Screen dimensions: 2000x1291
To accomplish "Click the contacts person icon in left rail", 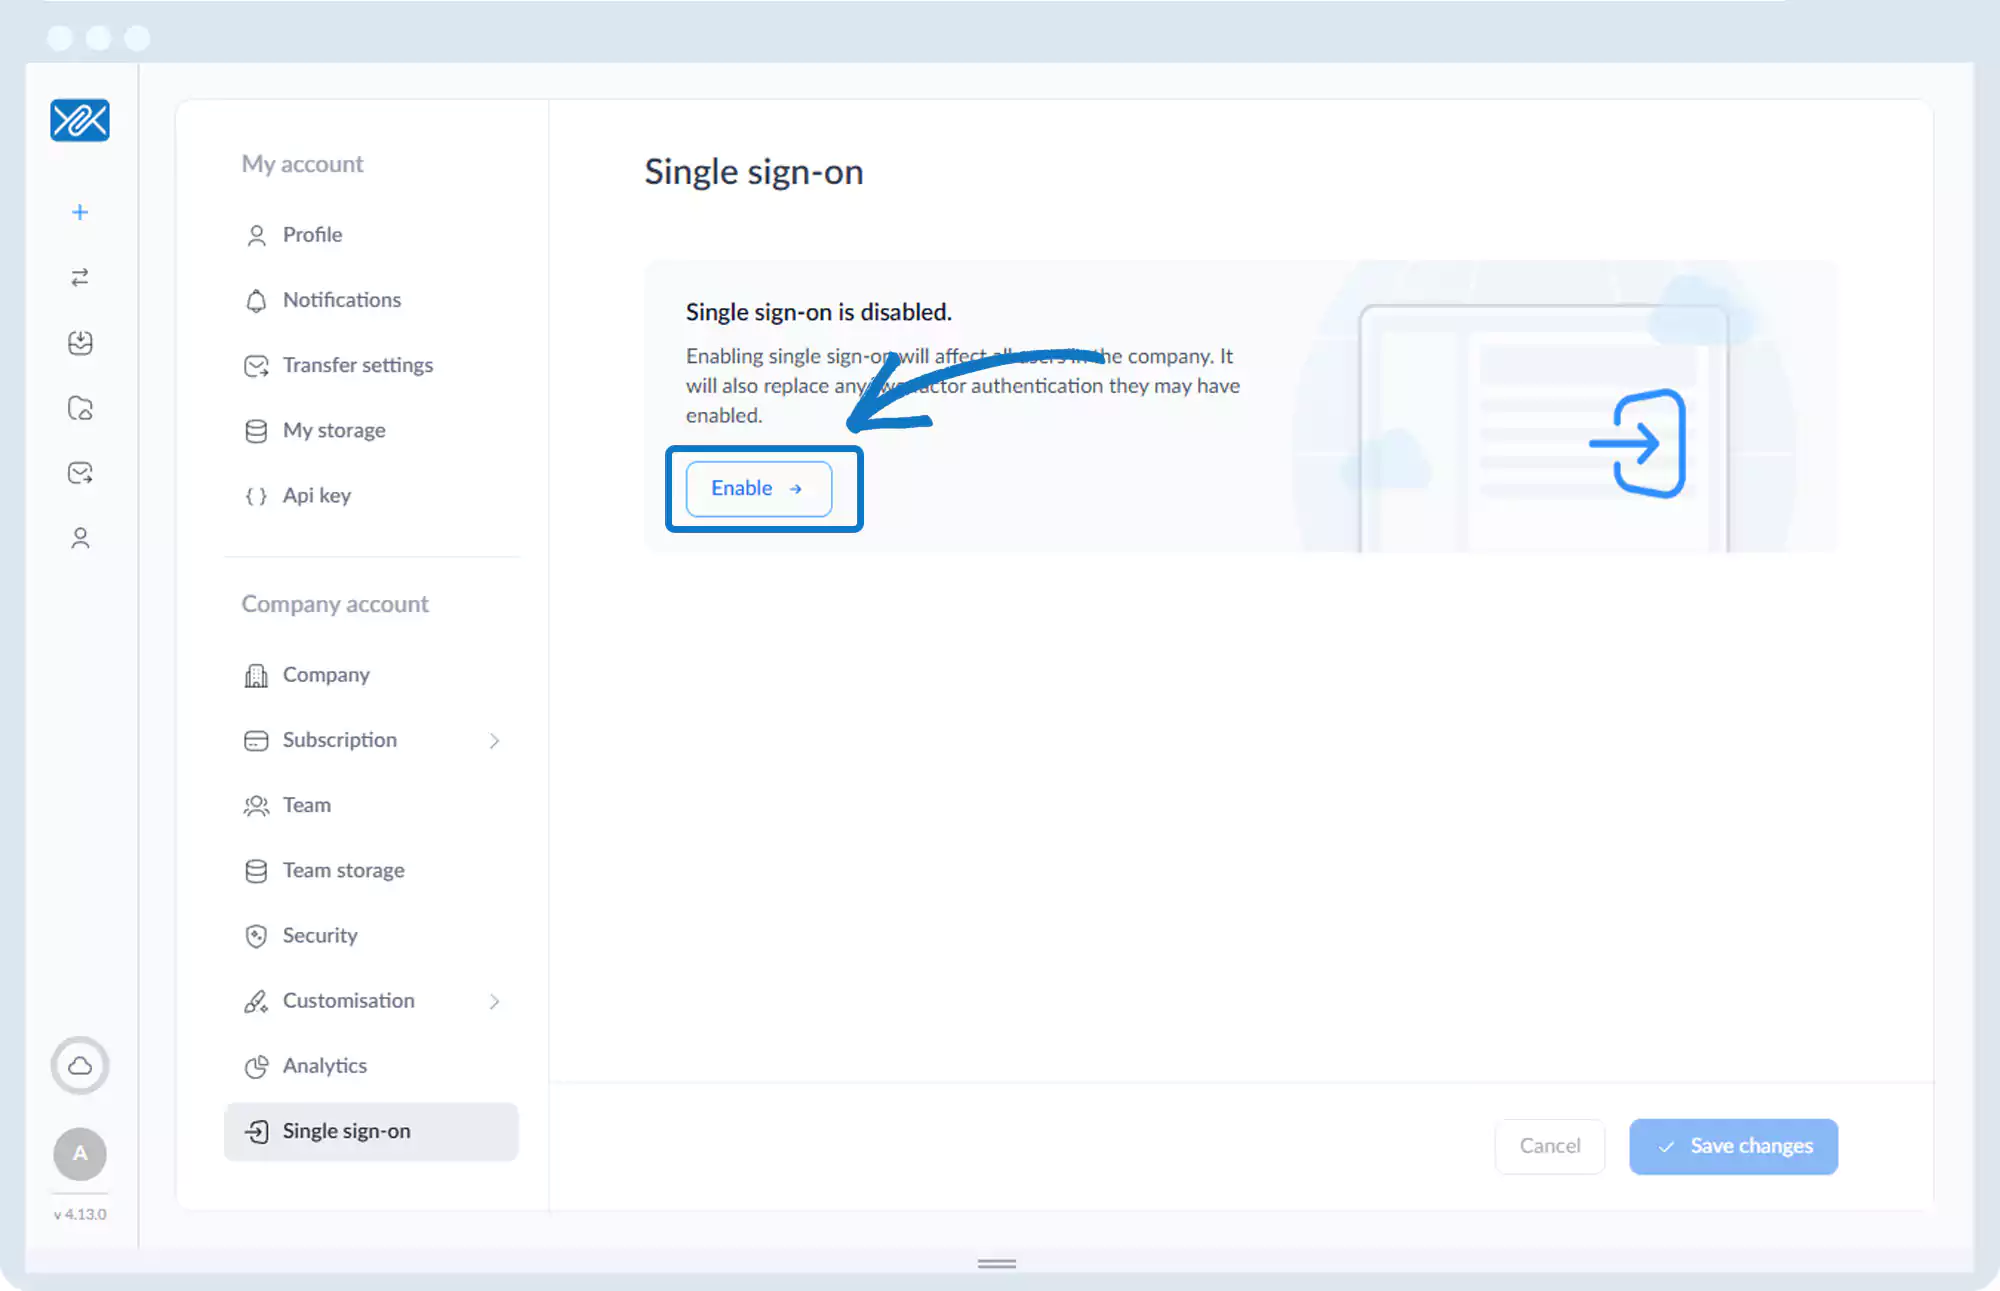I will tap(80, 538).
